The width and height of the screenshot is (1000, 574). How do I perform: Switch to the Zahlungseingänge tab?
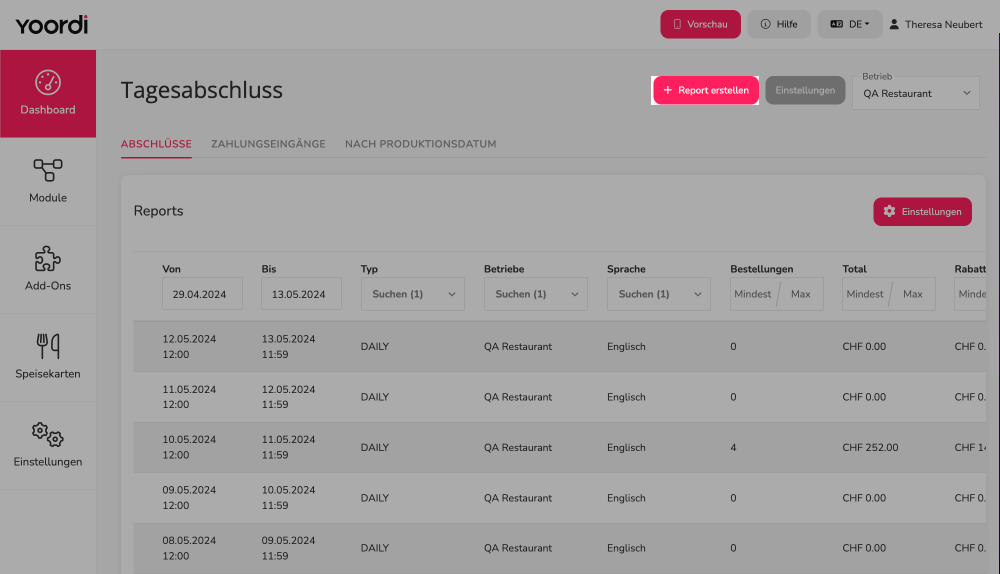[x=268, y=144]
